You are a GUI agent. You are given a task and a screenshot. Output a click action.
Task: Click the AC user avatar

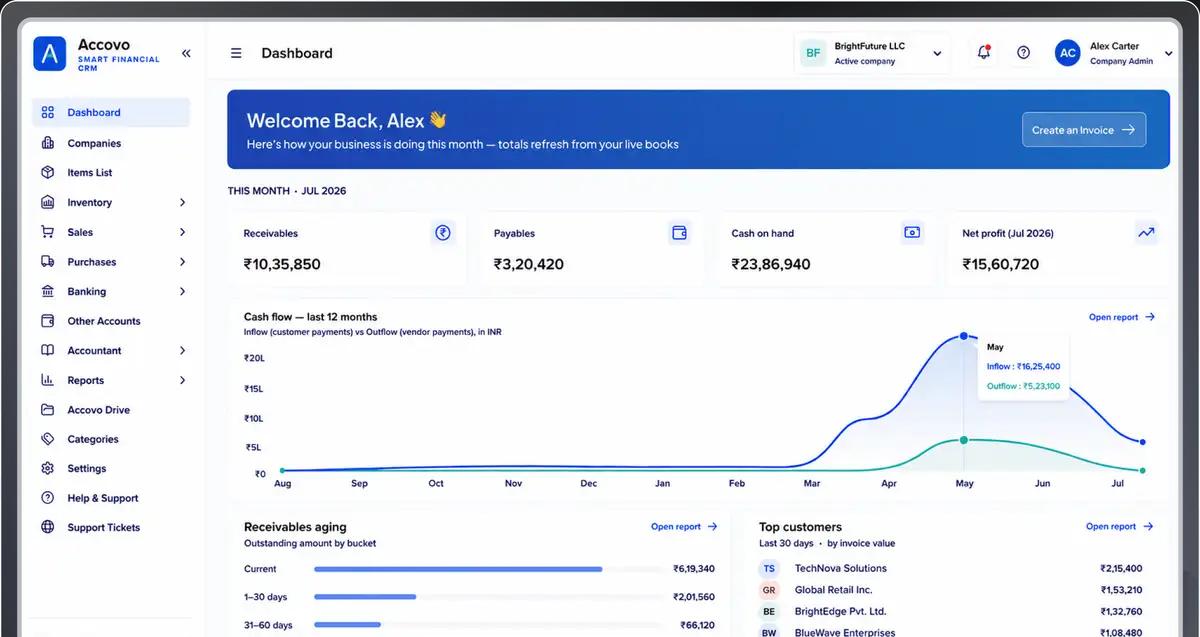[x=1068, y=53]
